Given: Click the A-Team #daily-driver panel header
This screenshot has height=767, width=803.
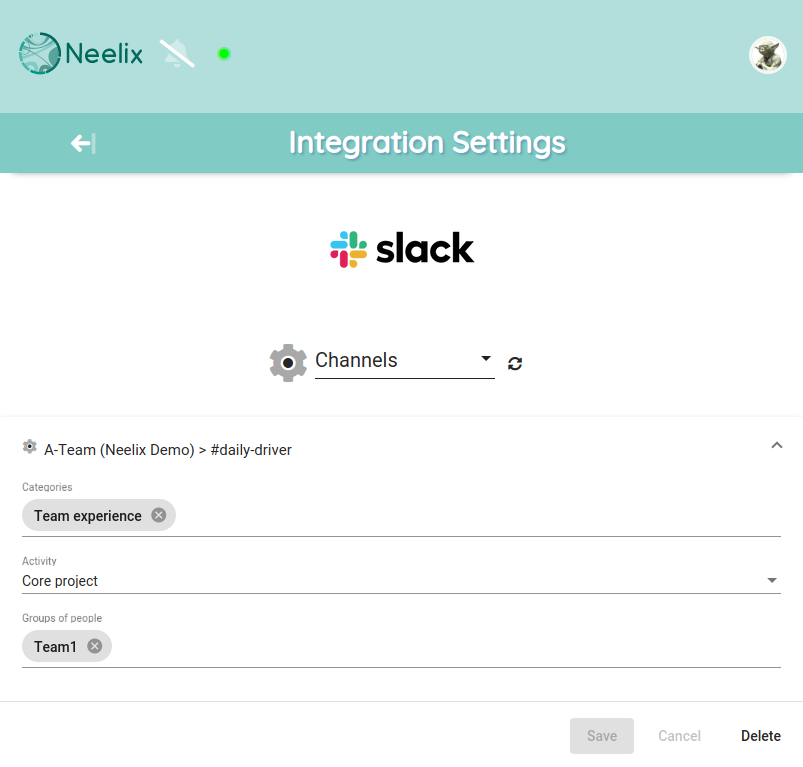Looking at the screenshot, I should point(401,449).
